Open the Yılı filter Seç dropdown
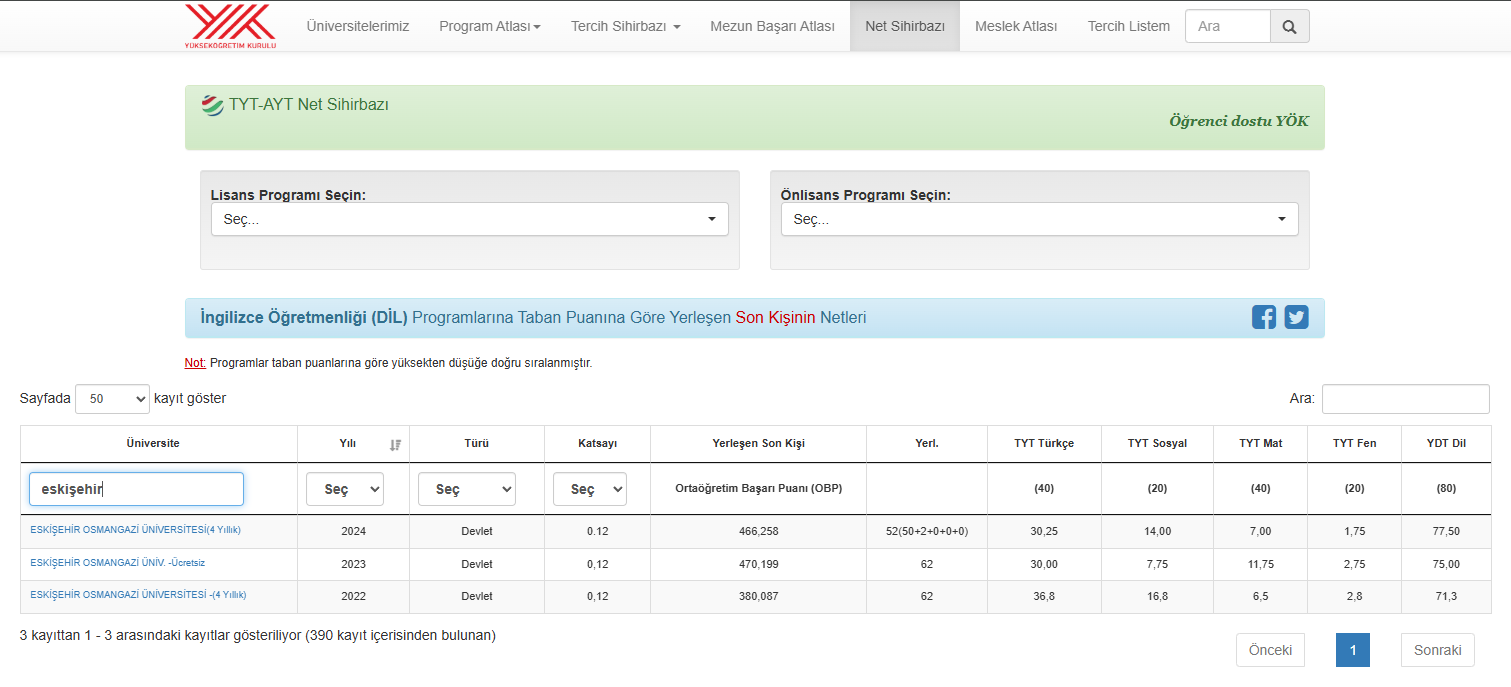The width and height of the screenshot is (1511, 687). pyautogui.click(x=344, y=489)
